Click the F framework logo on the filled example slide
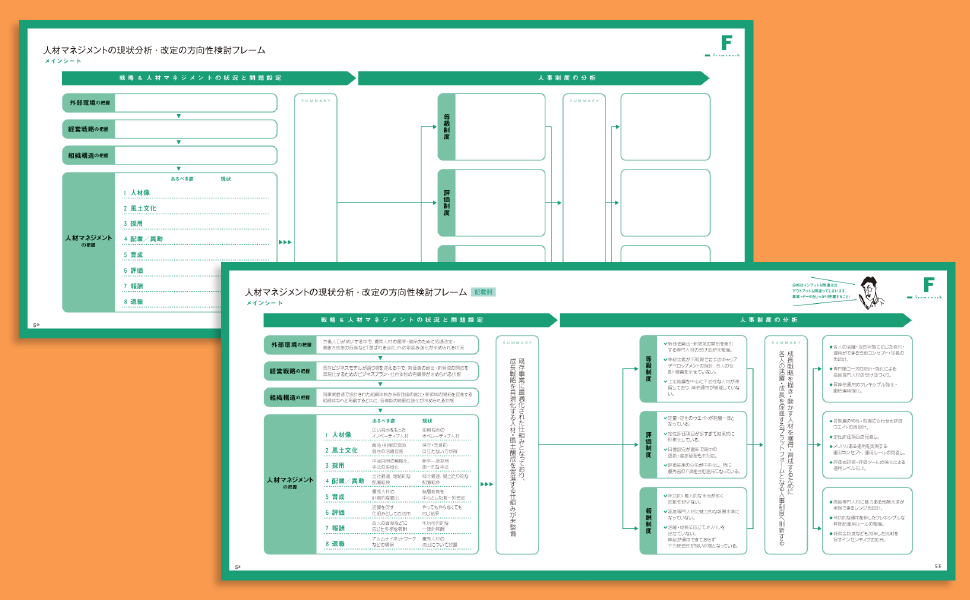970x600 pixels. [x=925, y=288]
